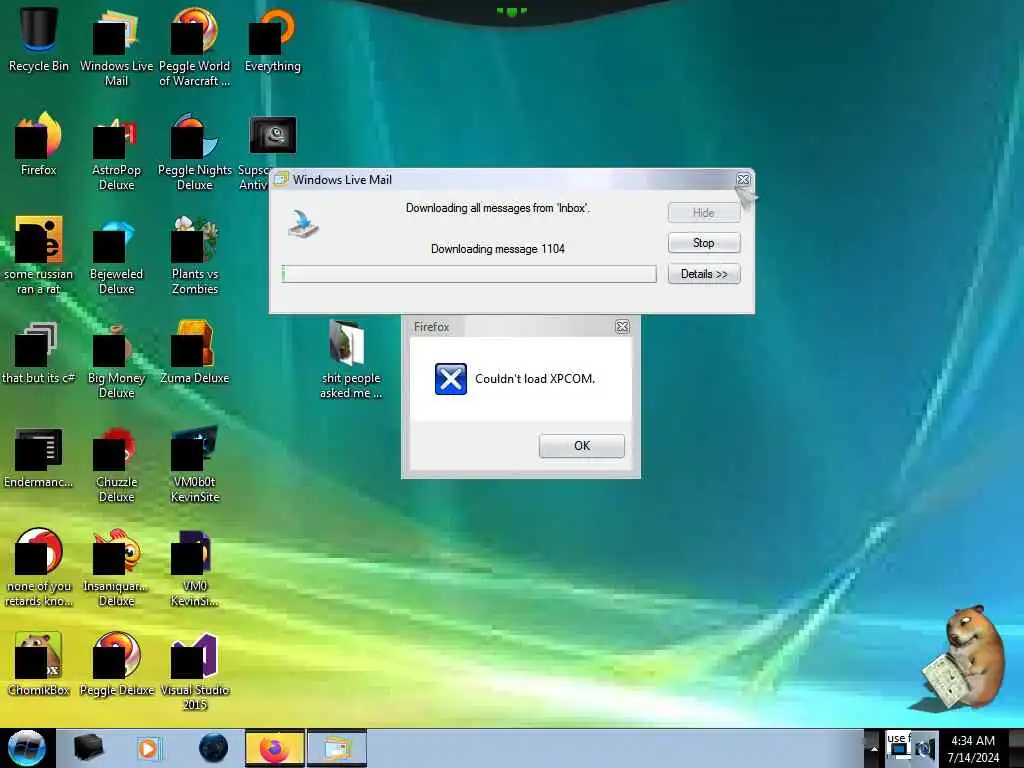Click the blue X error icon in Firefox dialog

click(x=451, y=379)
